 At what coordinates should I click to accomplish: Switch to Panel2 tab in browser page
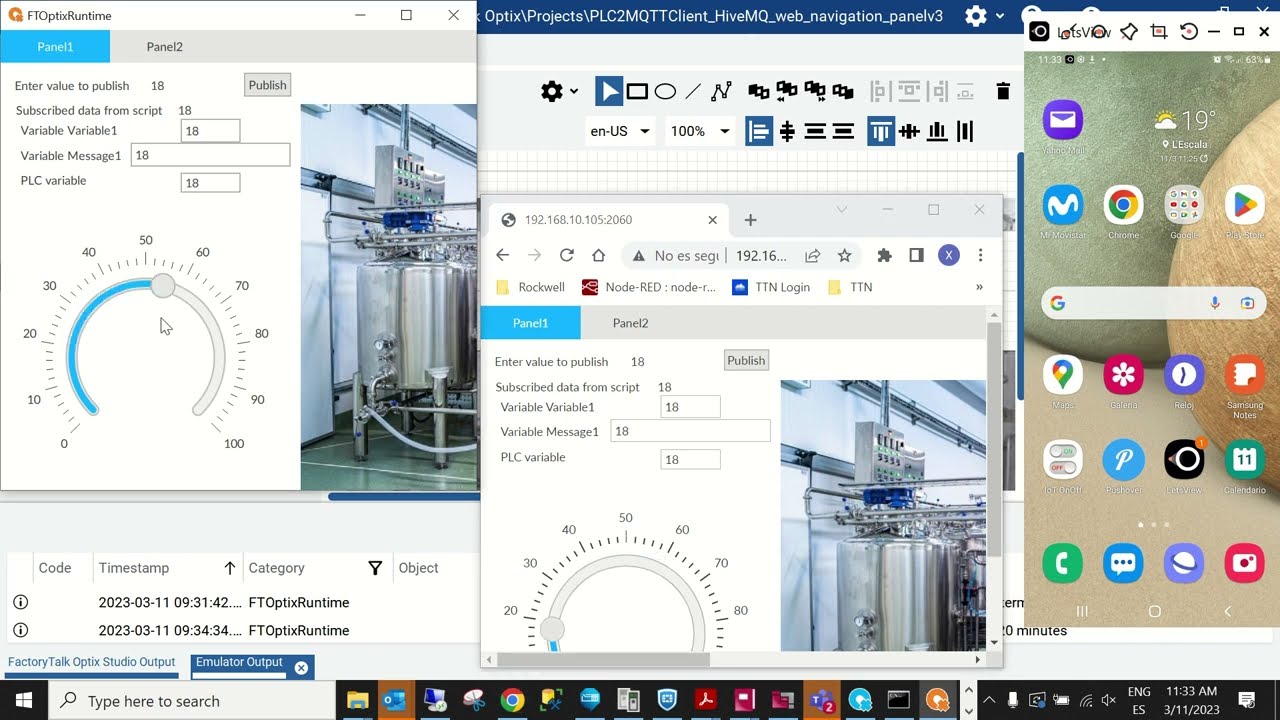click(x=630, y=323)
